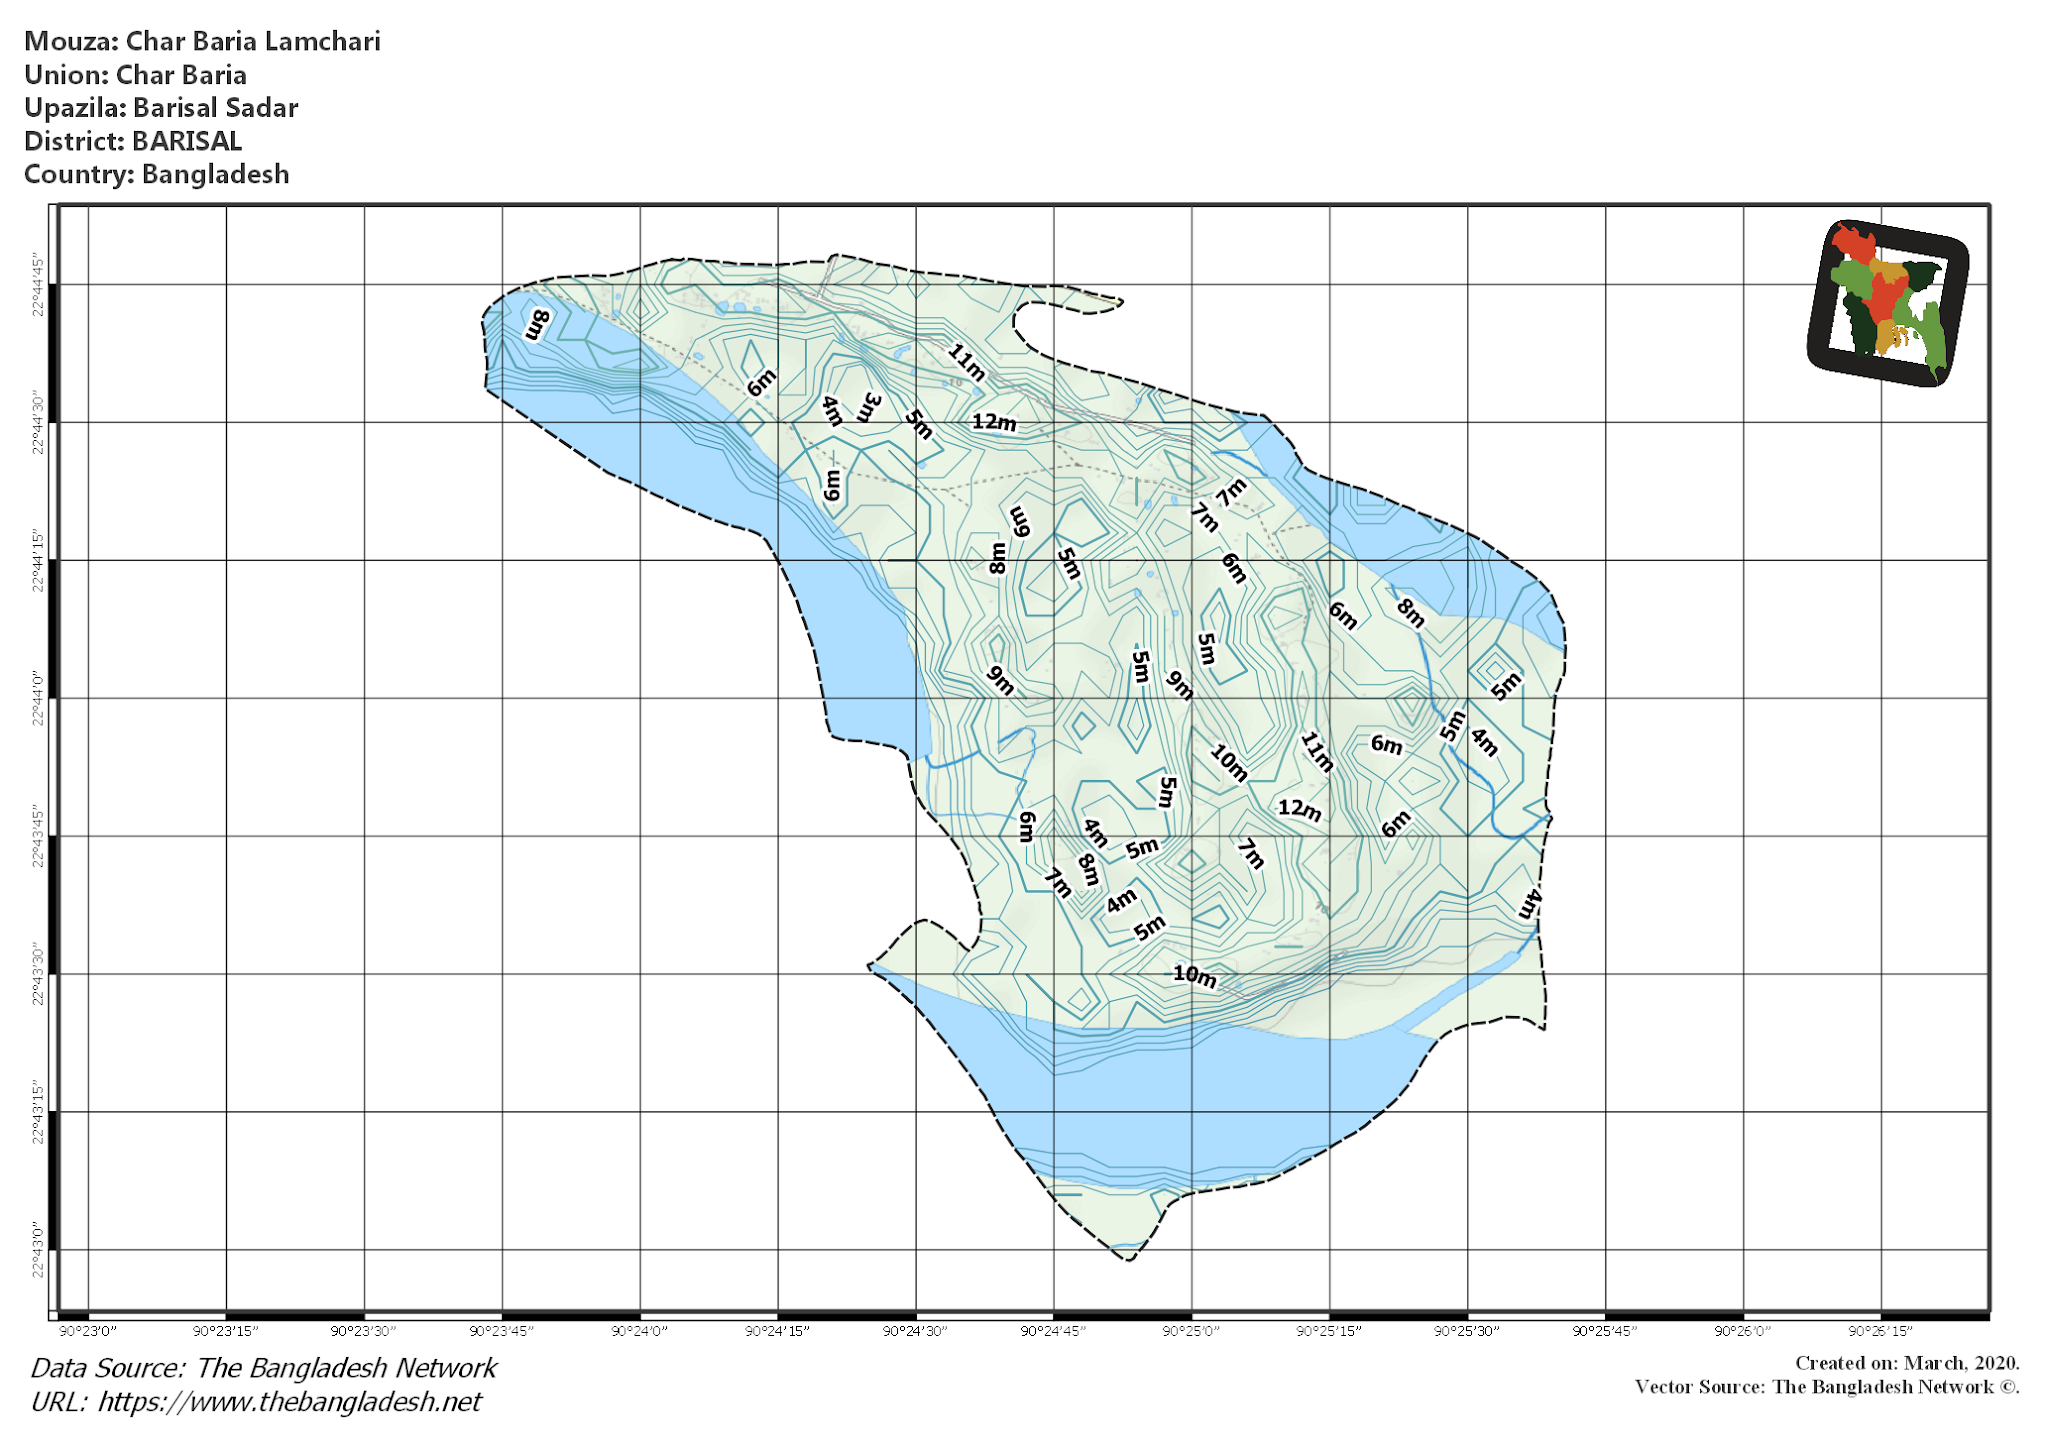Click the District BARISAL heading
Viewport: 2048px width, 1448px height.
133,142
